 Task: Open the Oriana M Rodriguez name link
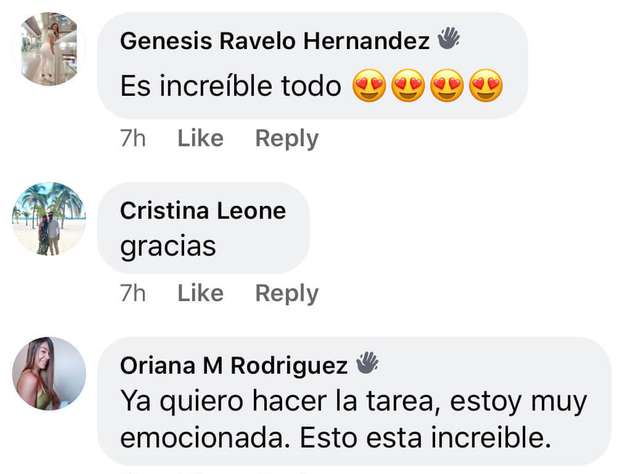(x=234, y=365)
